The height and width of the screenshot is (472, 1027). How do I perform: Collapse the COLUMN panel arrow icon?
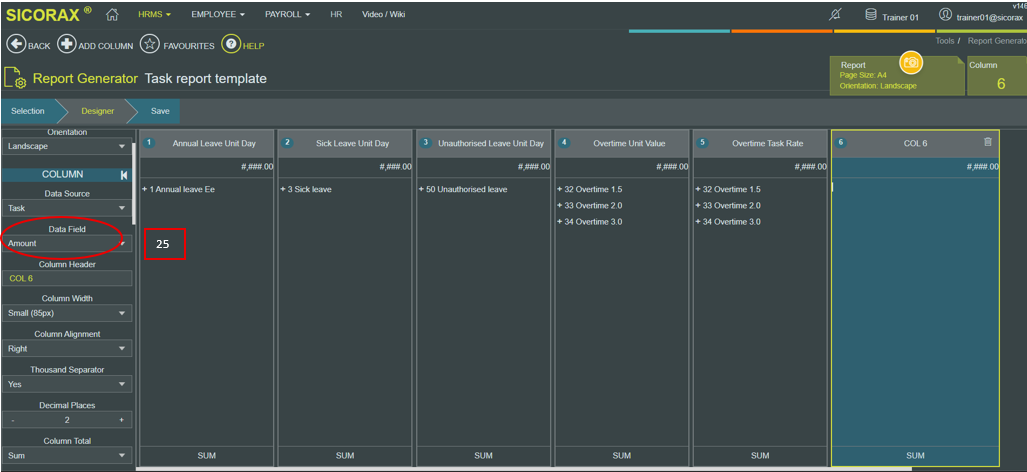124,175
